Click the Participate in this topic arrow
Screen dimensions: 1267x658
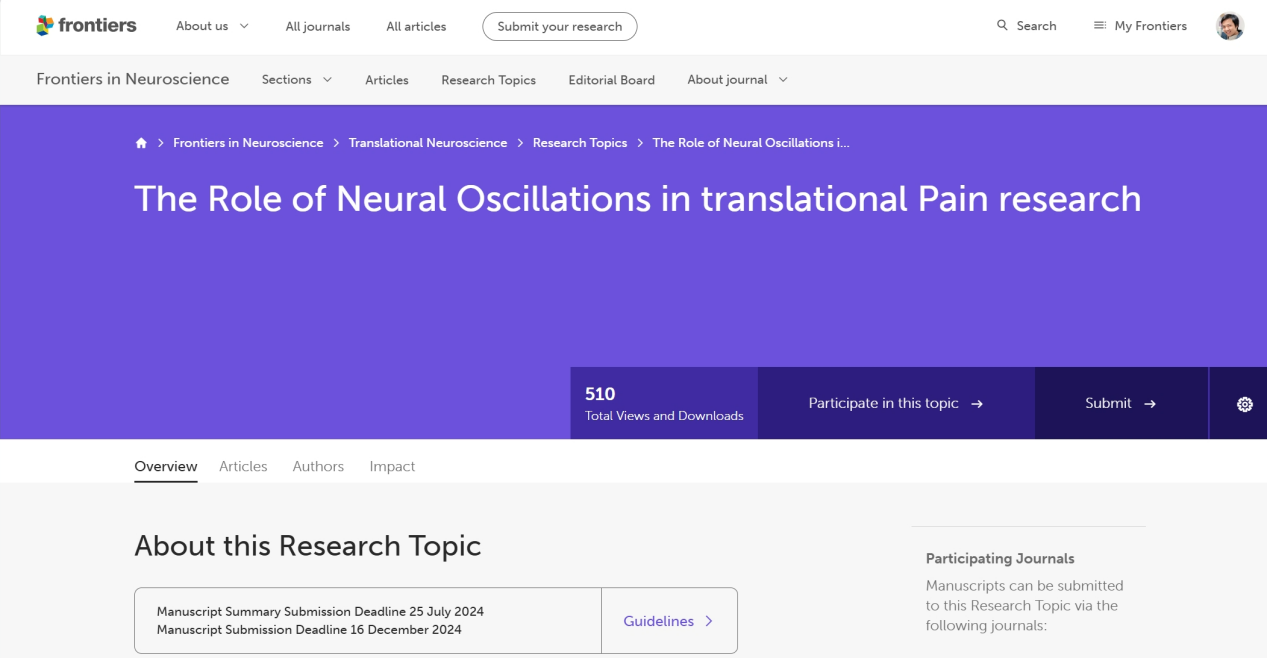pyautogui.click(x=977, y=404)
